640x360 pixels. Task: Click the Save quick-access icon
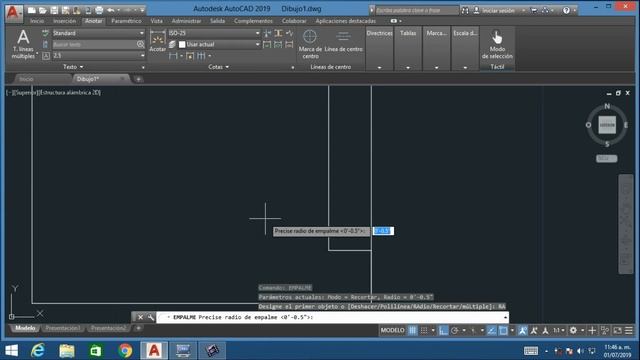(54, 10)
